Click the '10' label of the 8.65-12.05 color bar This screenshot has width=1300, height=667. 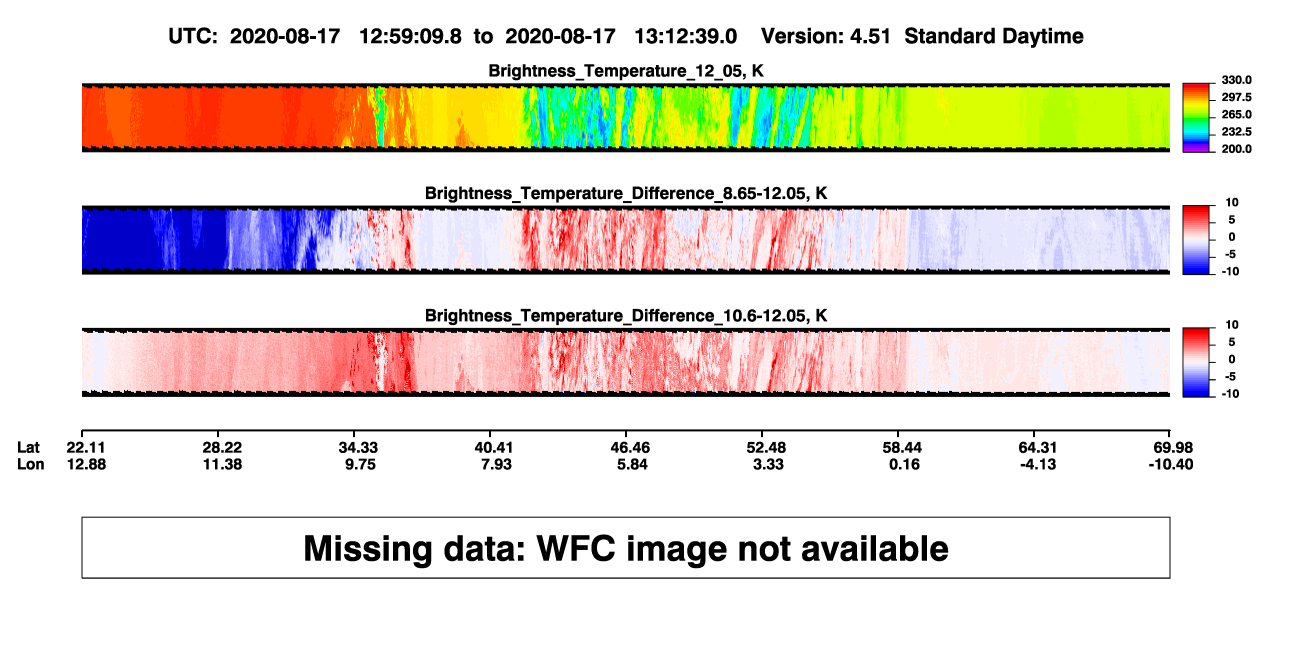1231,203
